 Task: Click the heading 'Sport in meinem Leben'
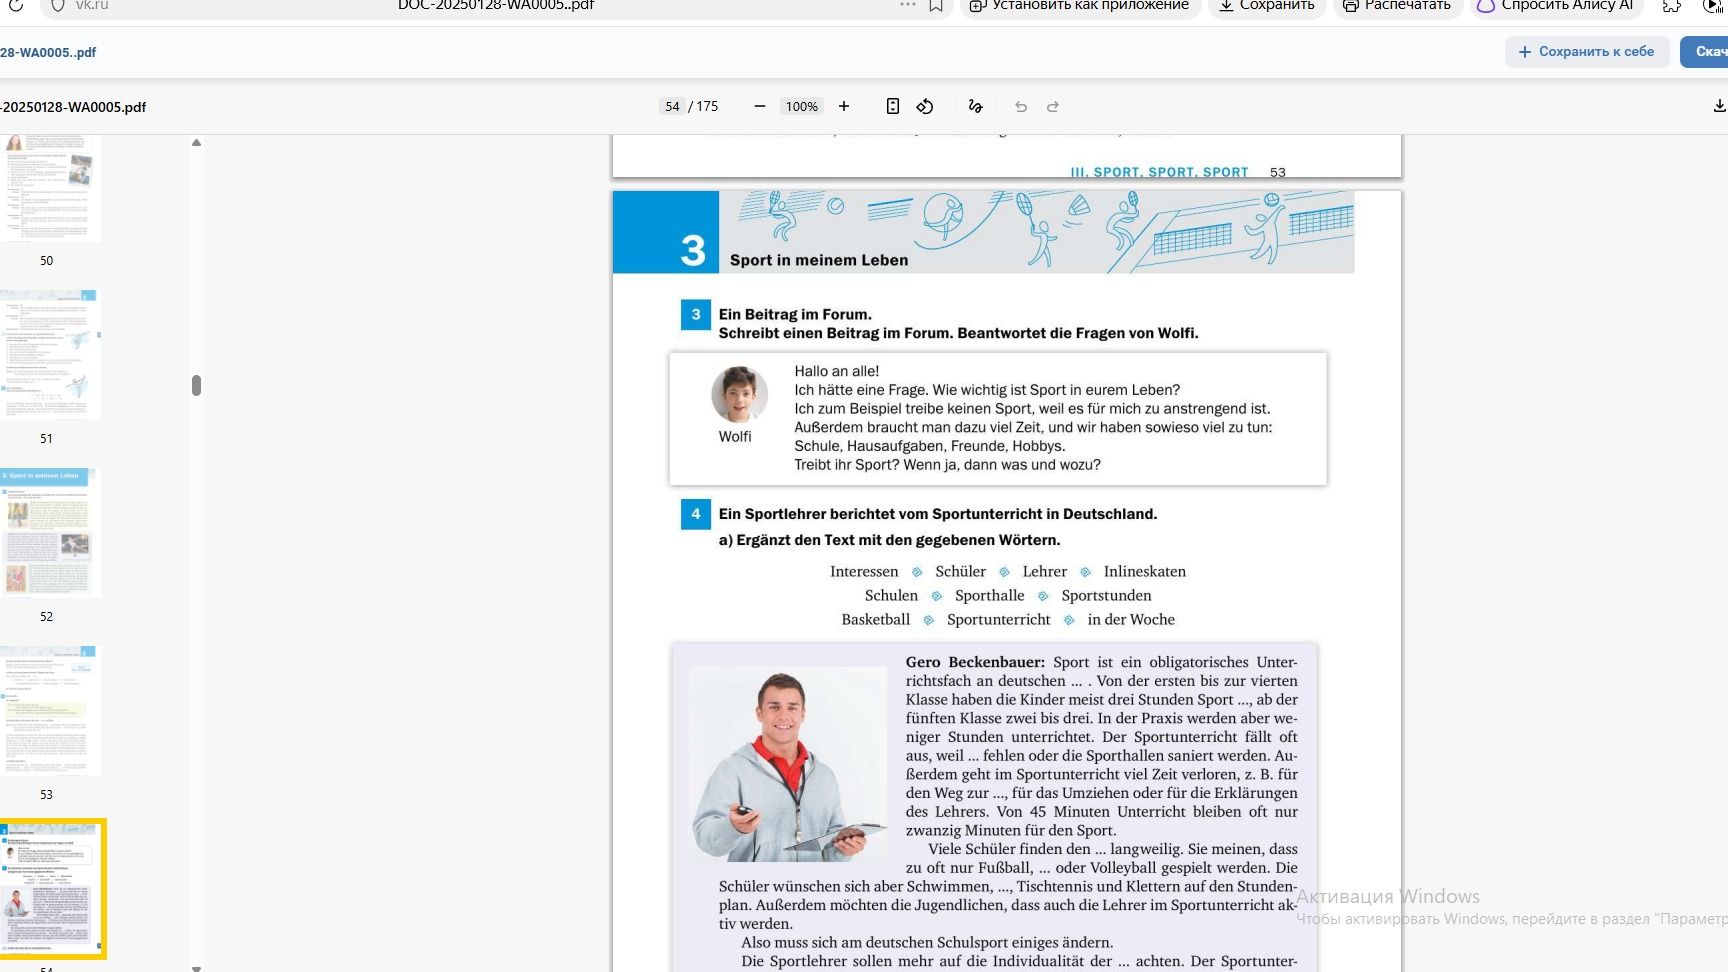click(819, 260)
